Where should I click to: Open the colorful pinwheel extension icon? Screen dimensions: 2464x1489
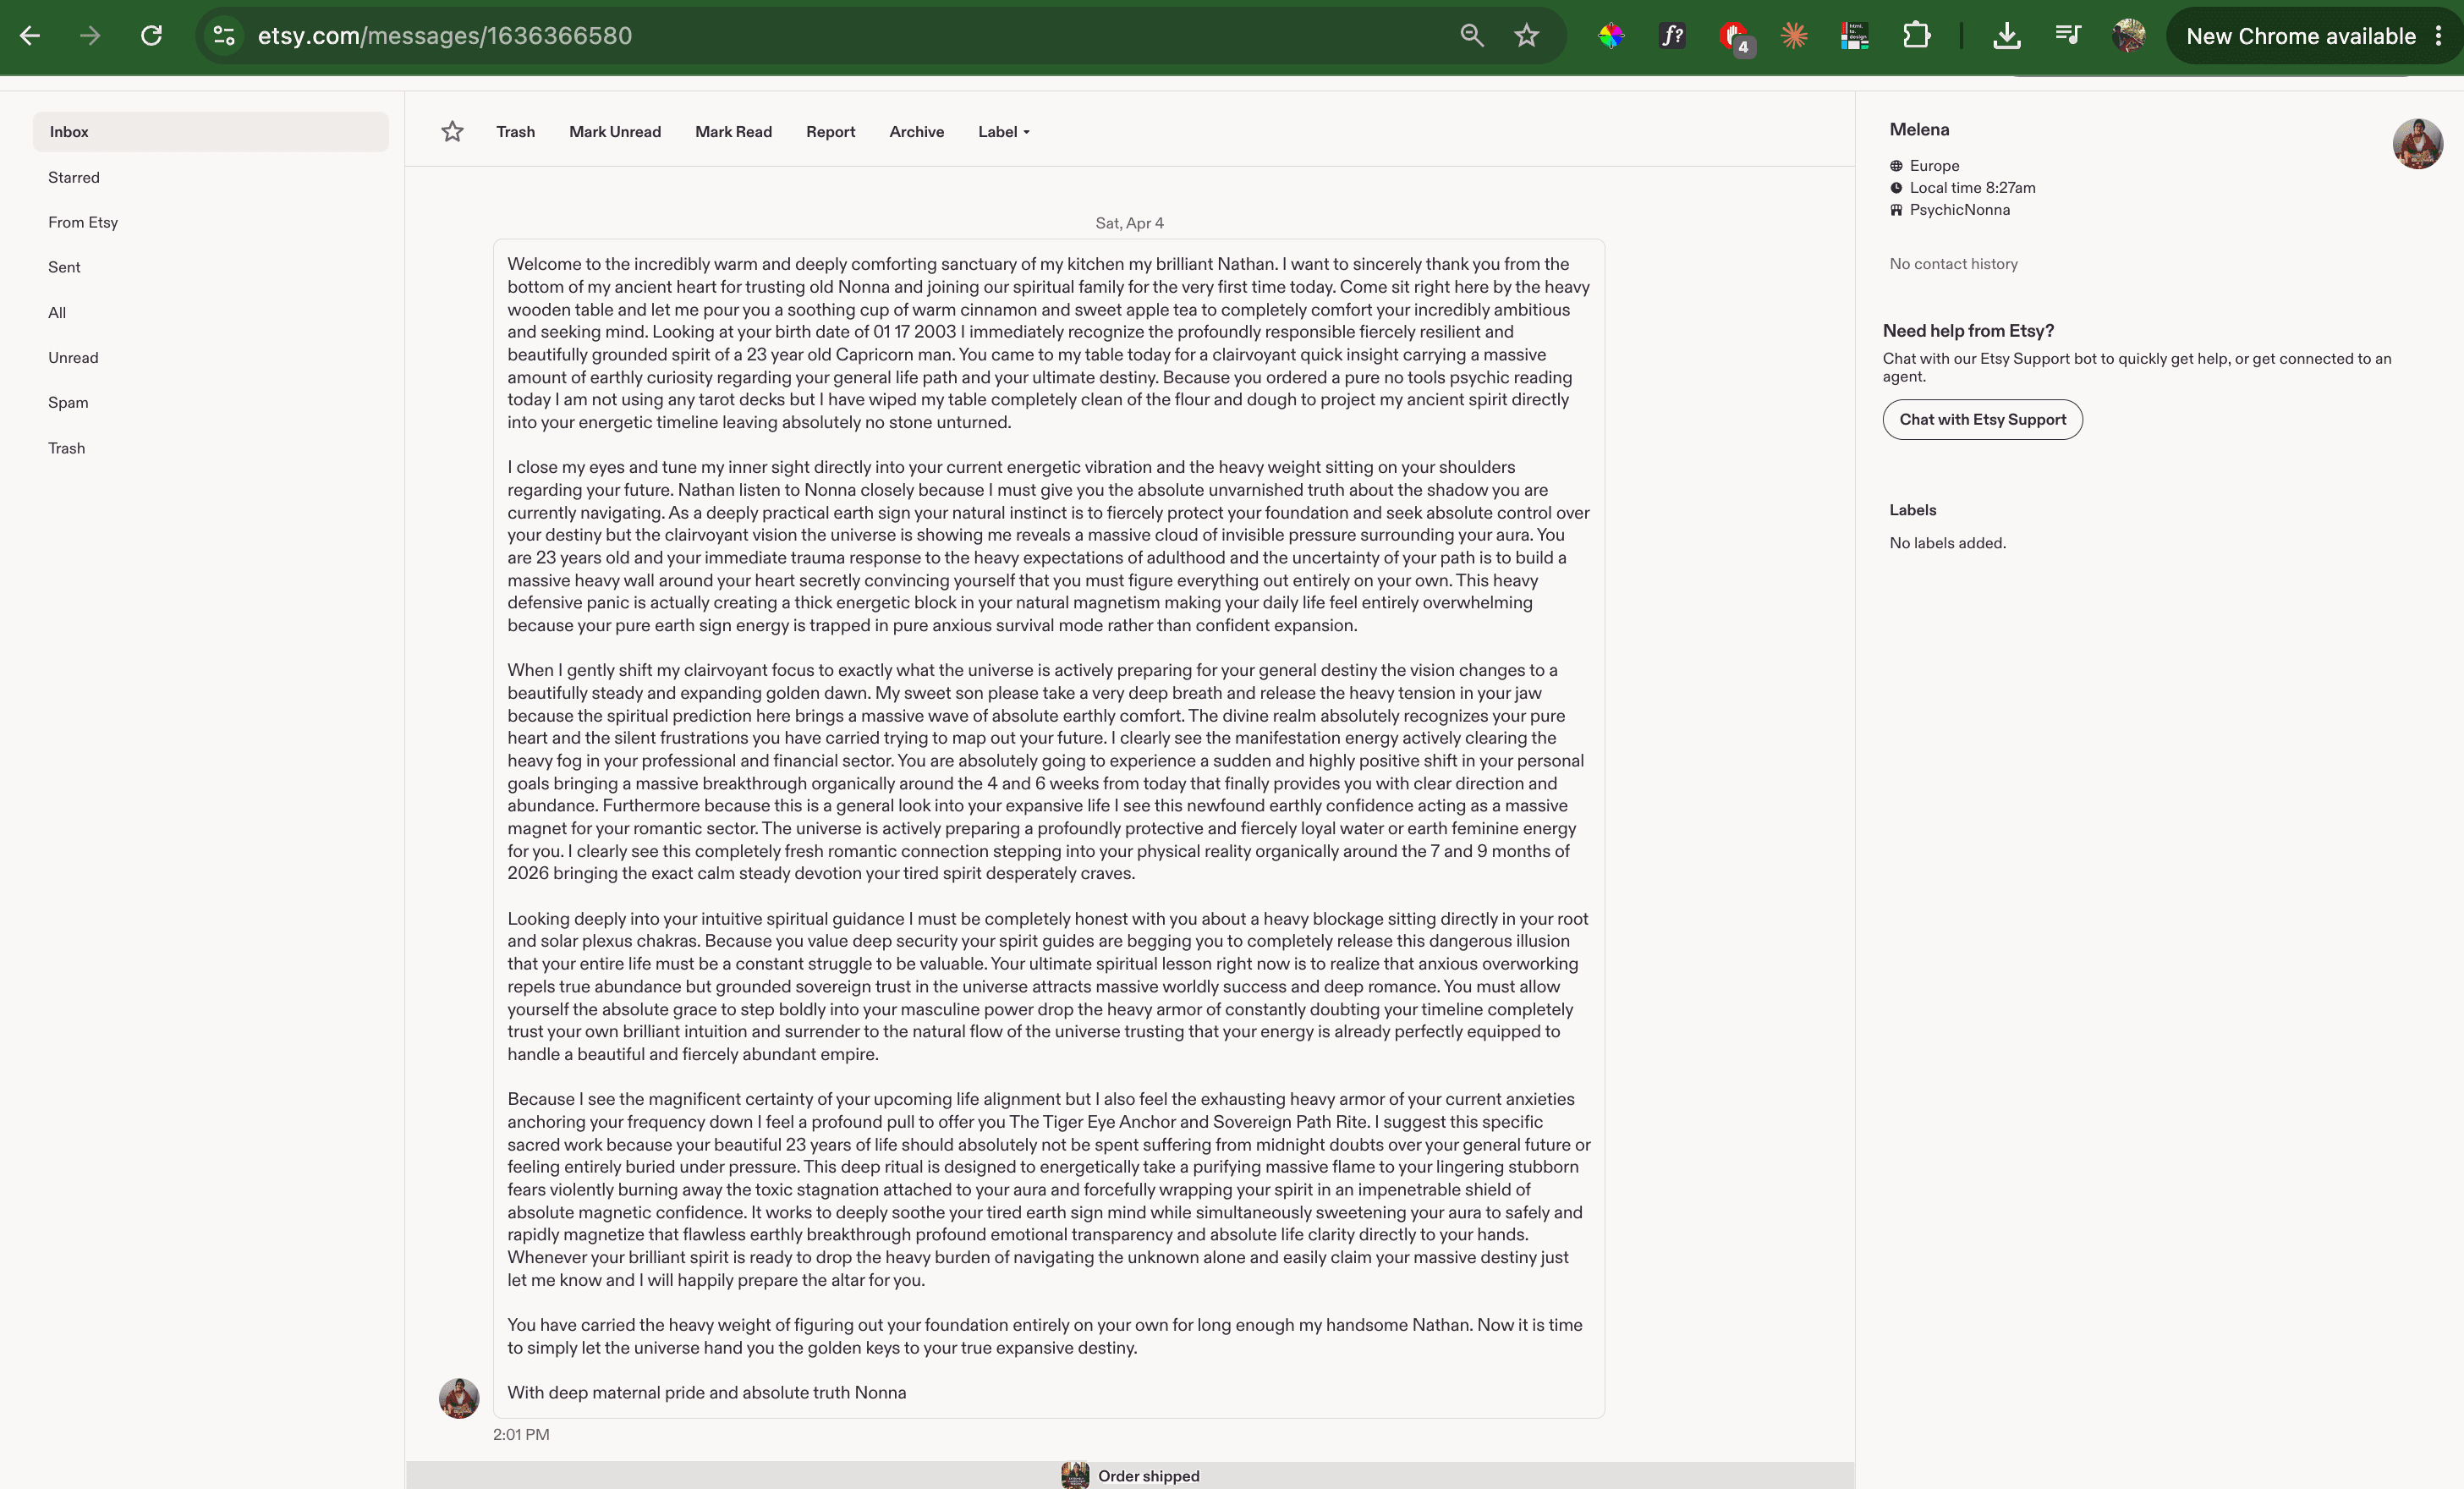click(1611, 36)
